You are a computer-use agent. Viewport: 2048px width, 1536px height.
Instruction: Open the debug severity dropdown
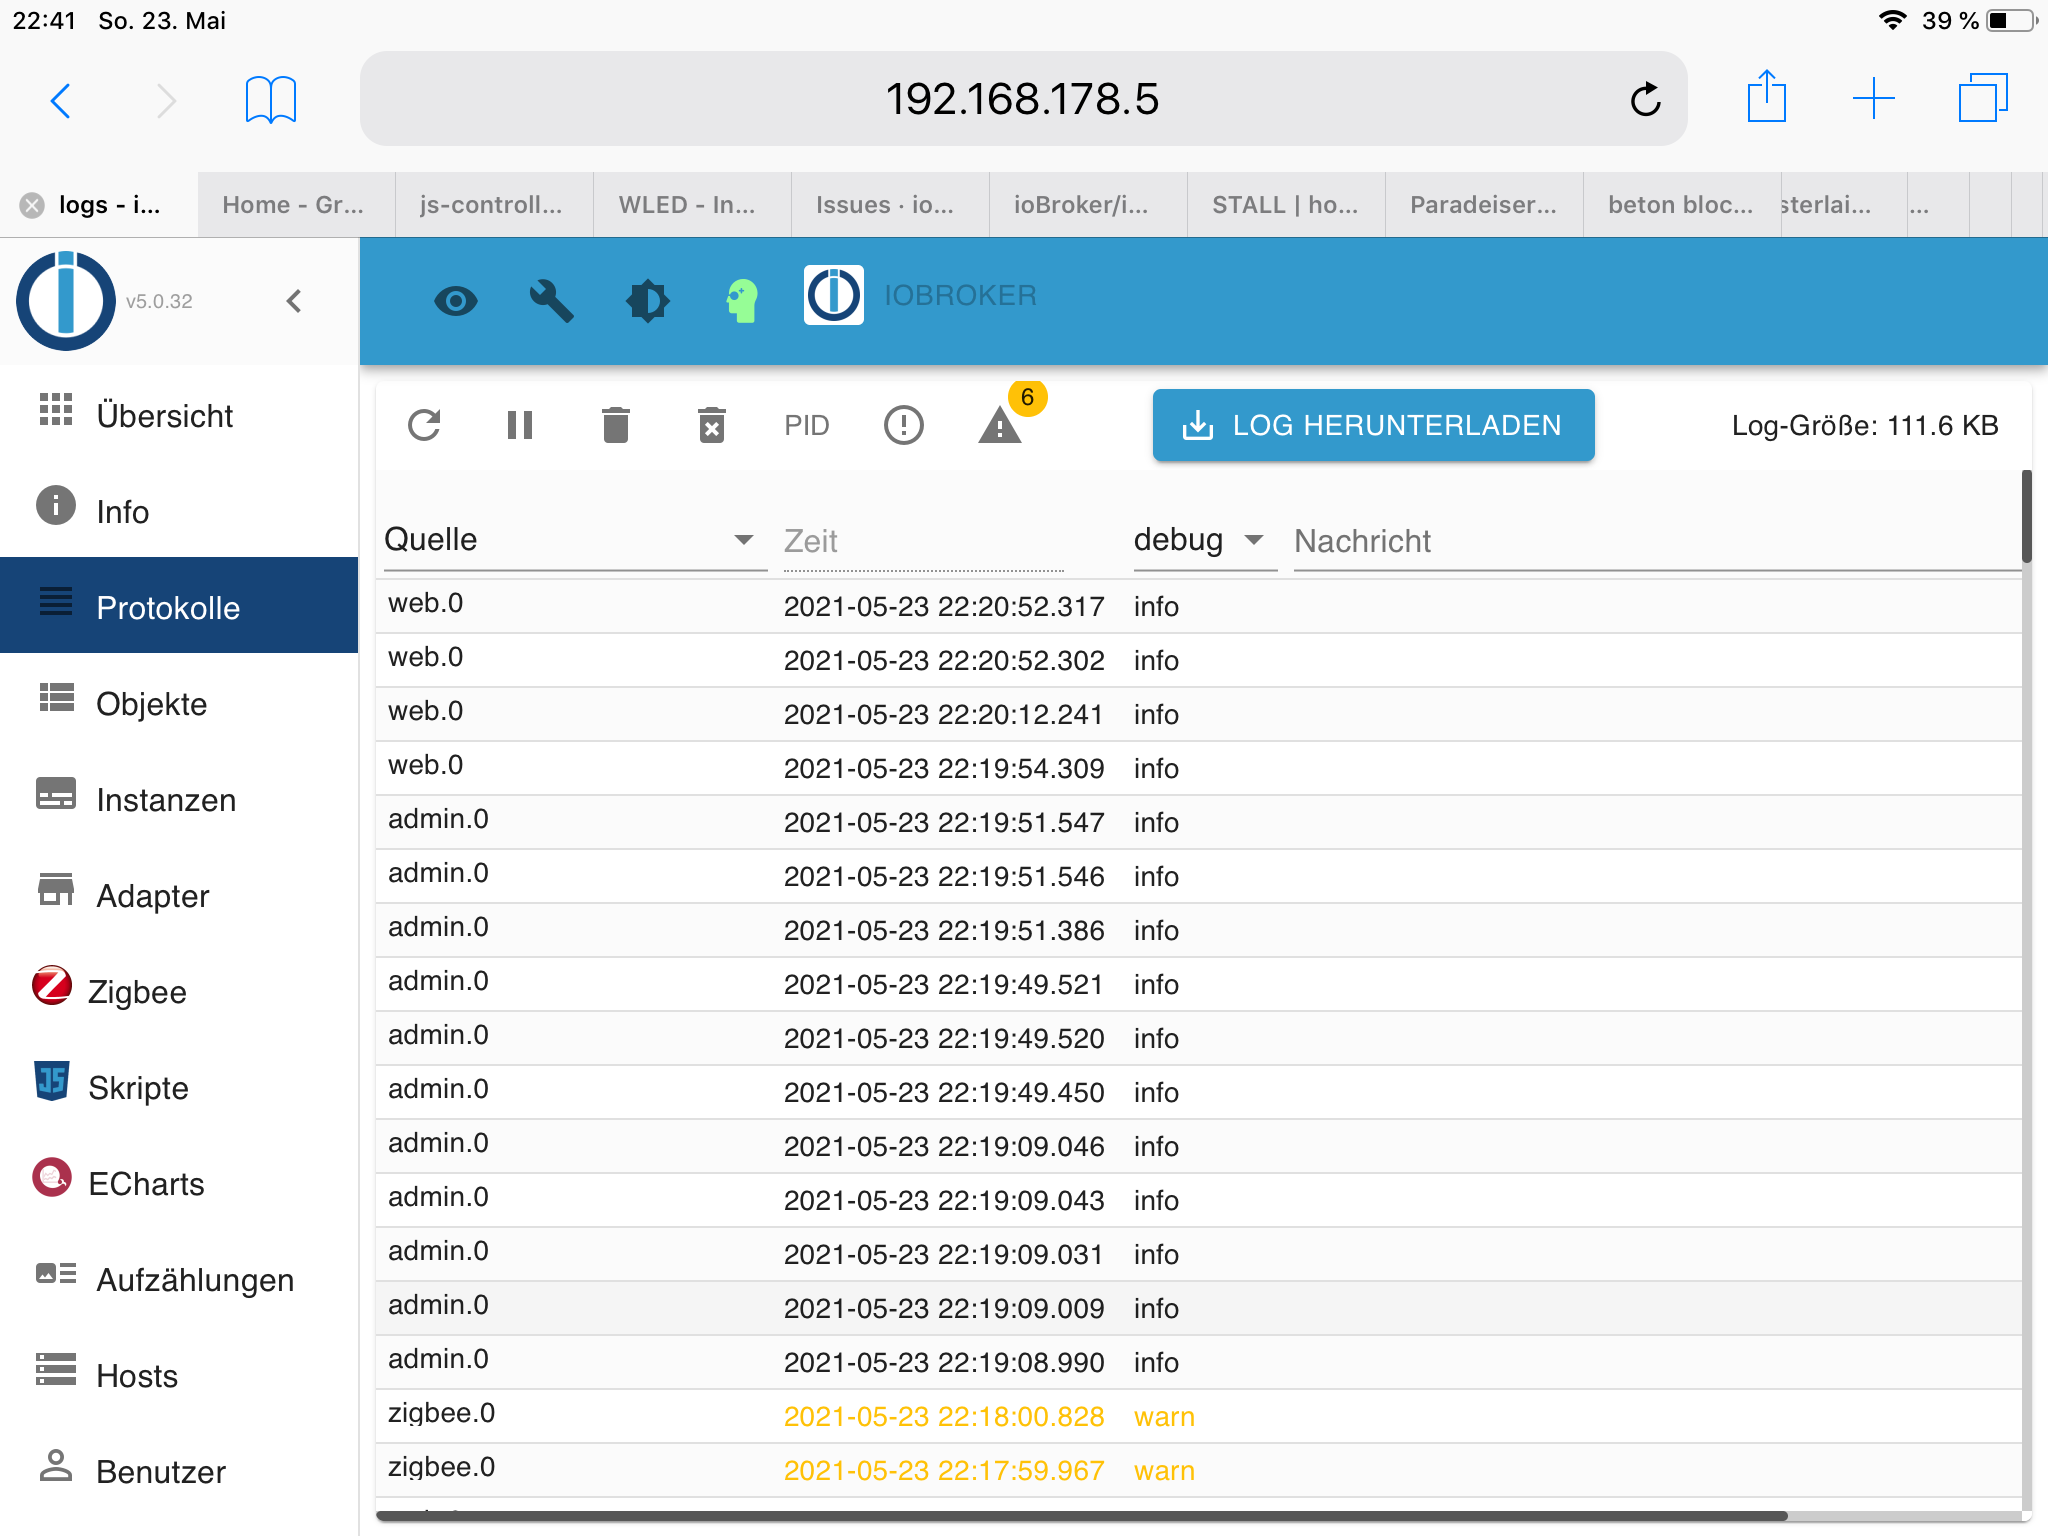[x=1204, y=539]
